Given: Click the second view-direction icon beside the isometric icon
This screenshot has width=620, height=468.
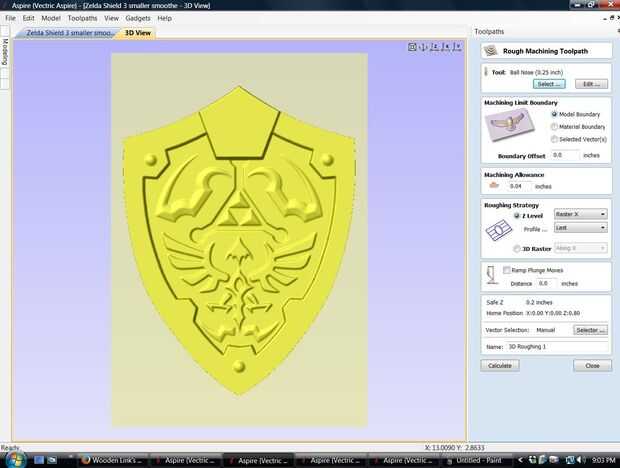Looking at the screenshot, I should [423, 47].
